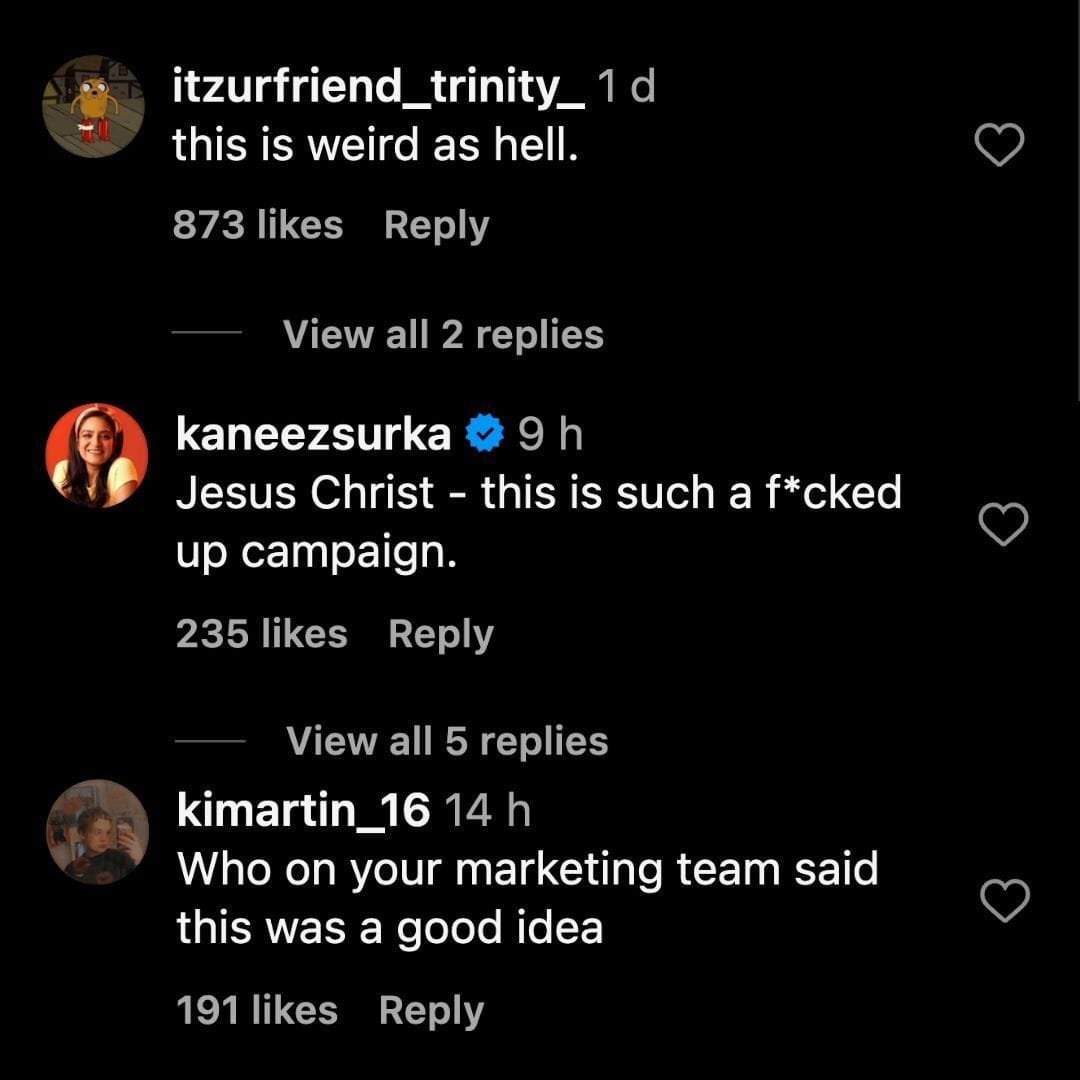Image resolution: width=1080 pixels, height=1080 pixels.
Task: Like kimartin_16's comment with the heart
Action: 1005,901
